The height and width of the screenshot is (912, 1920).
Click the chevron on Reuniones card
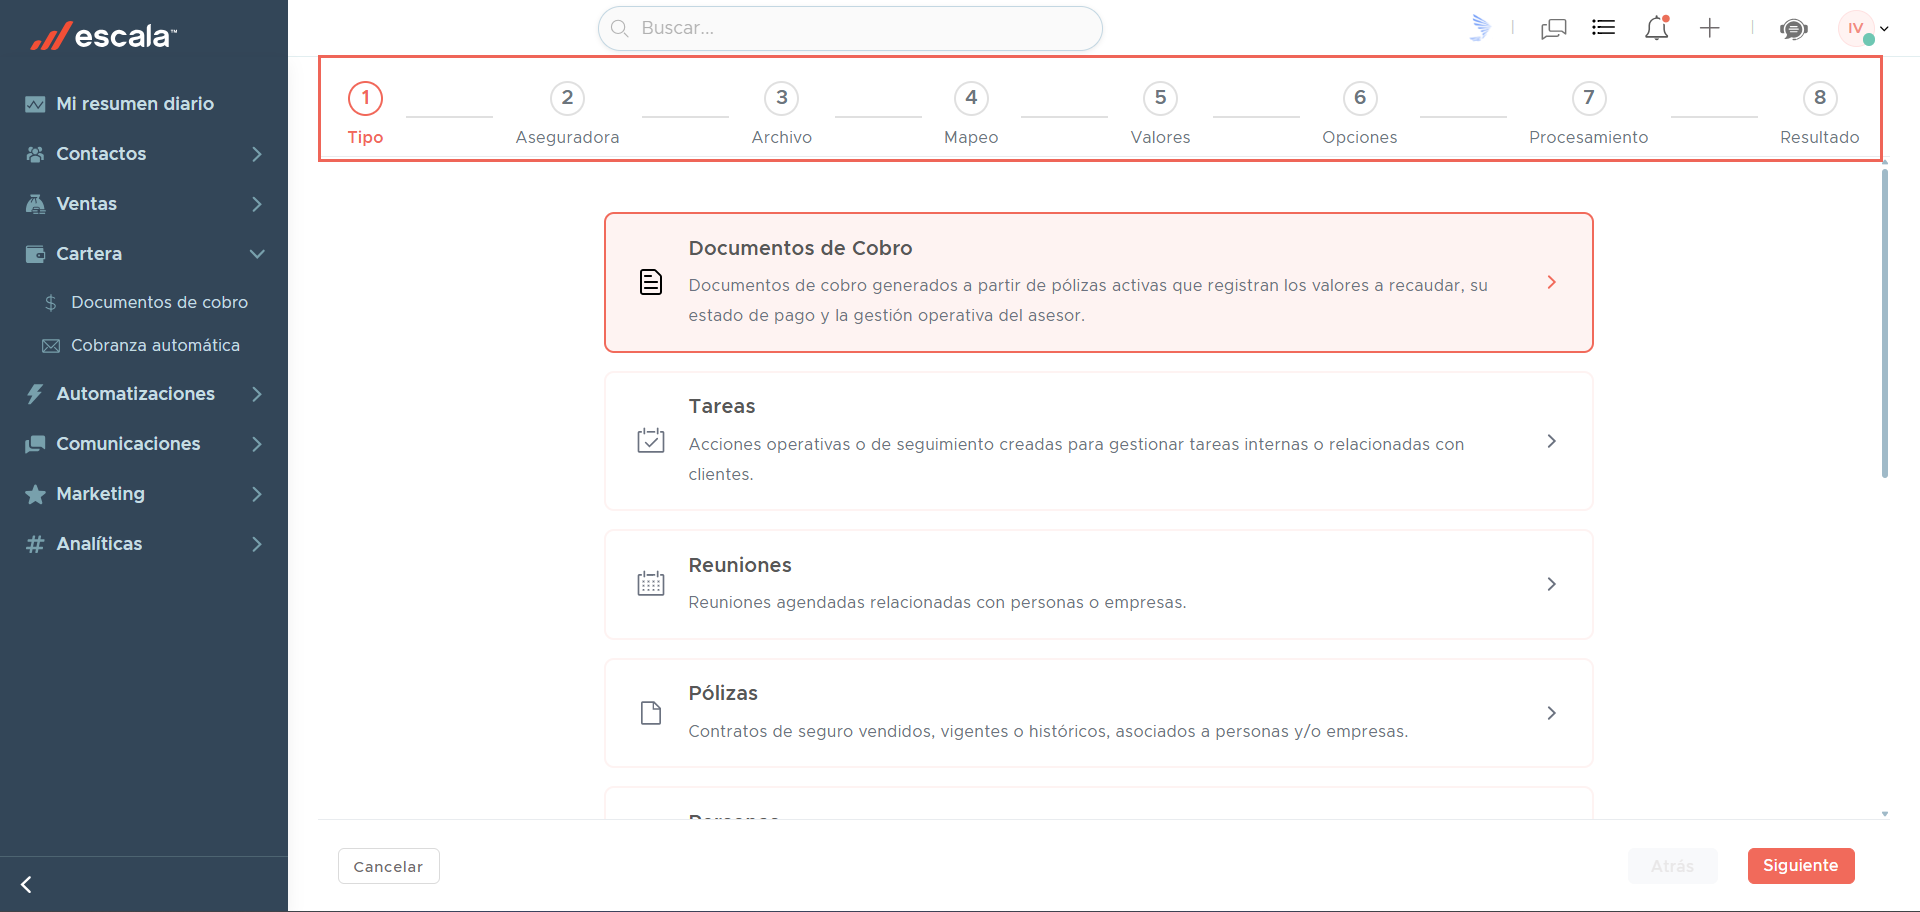pyautogui.click(x=1551, y=584)
